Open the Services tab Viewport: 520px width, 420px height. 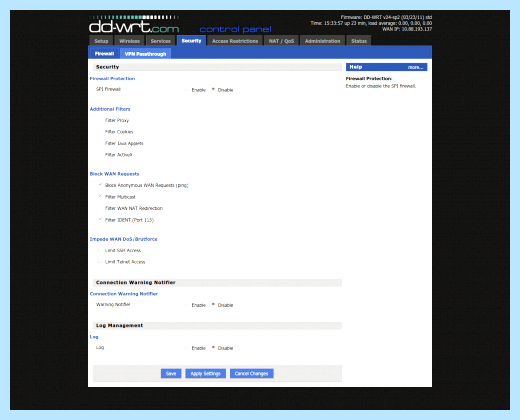tap(160, 41)
